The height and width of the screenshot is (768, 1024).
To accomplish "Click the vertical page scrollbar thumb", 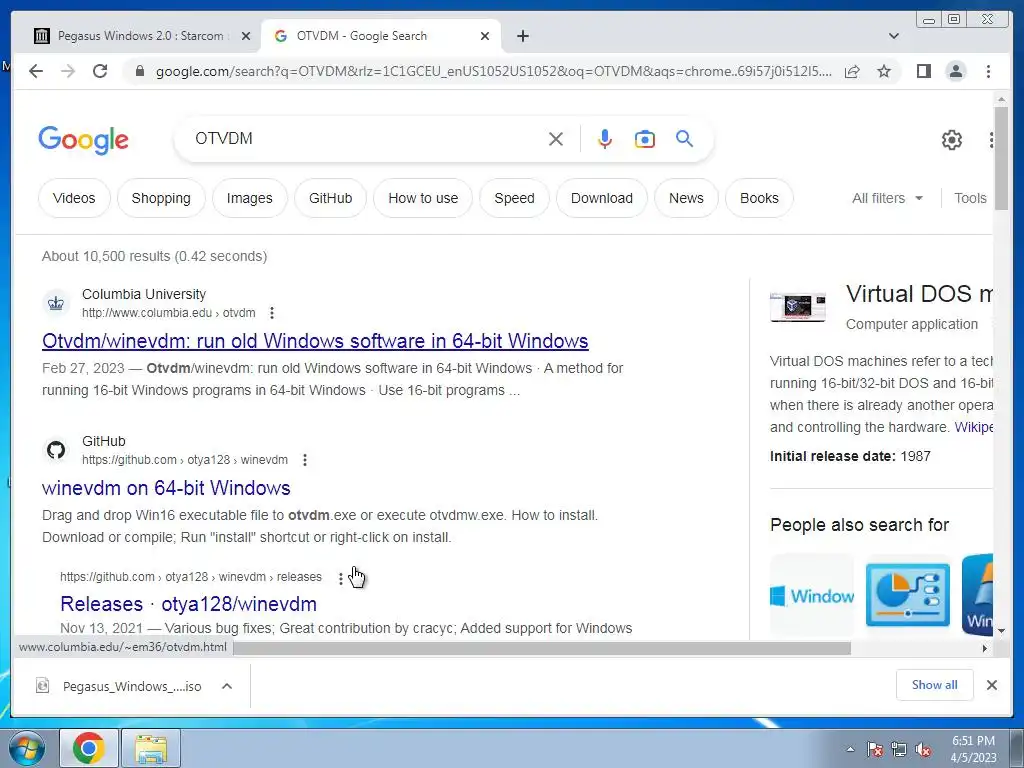I will pyautogui.click(x=1001, y=158).
